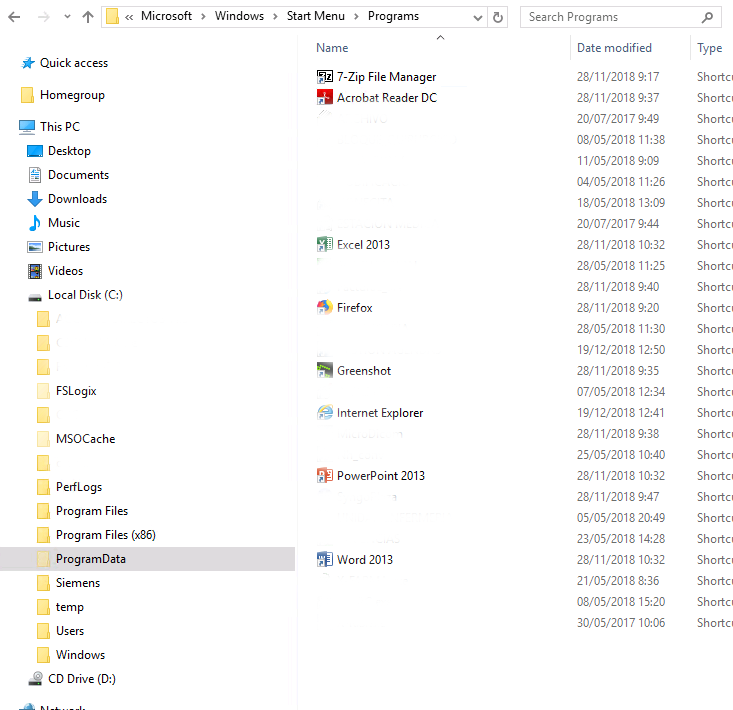Screen dimensions: 733x710
Task: Open the Word 2013 shortcut icon
Action: tap(325, 560)
